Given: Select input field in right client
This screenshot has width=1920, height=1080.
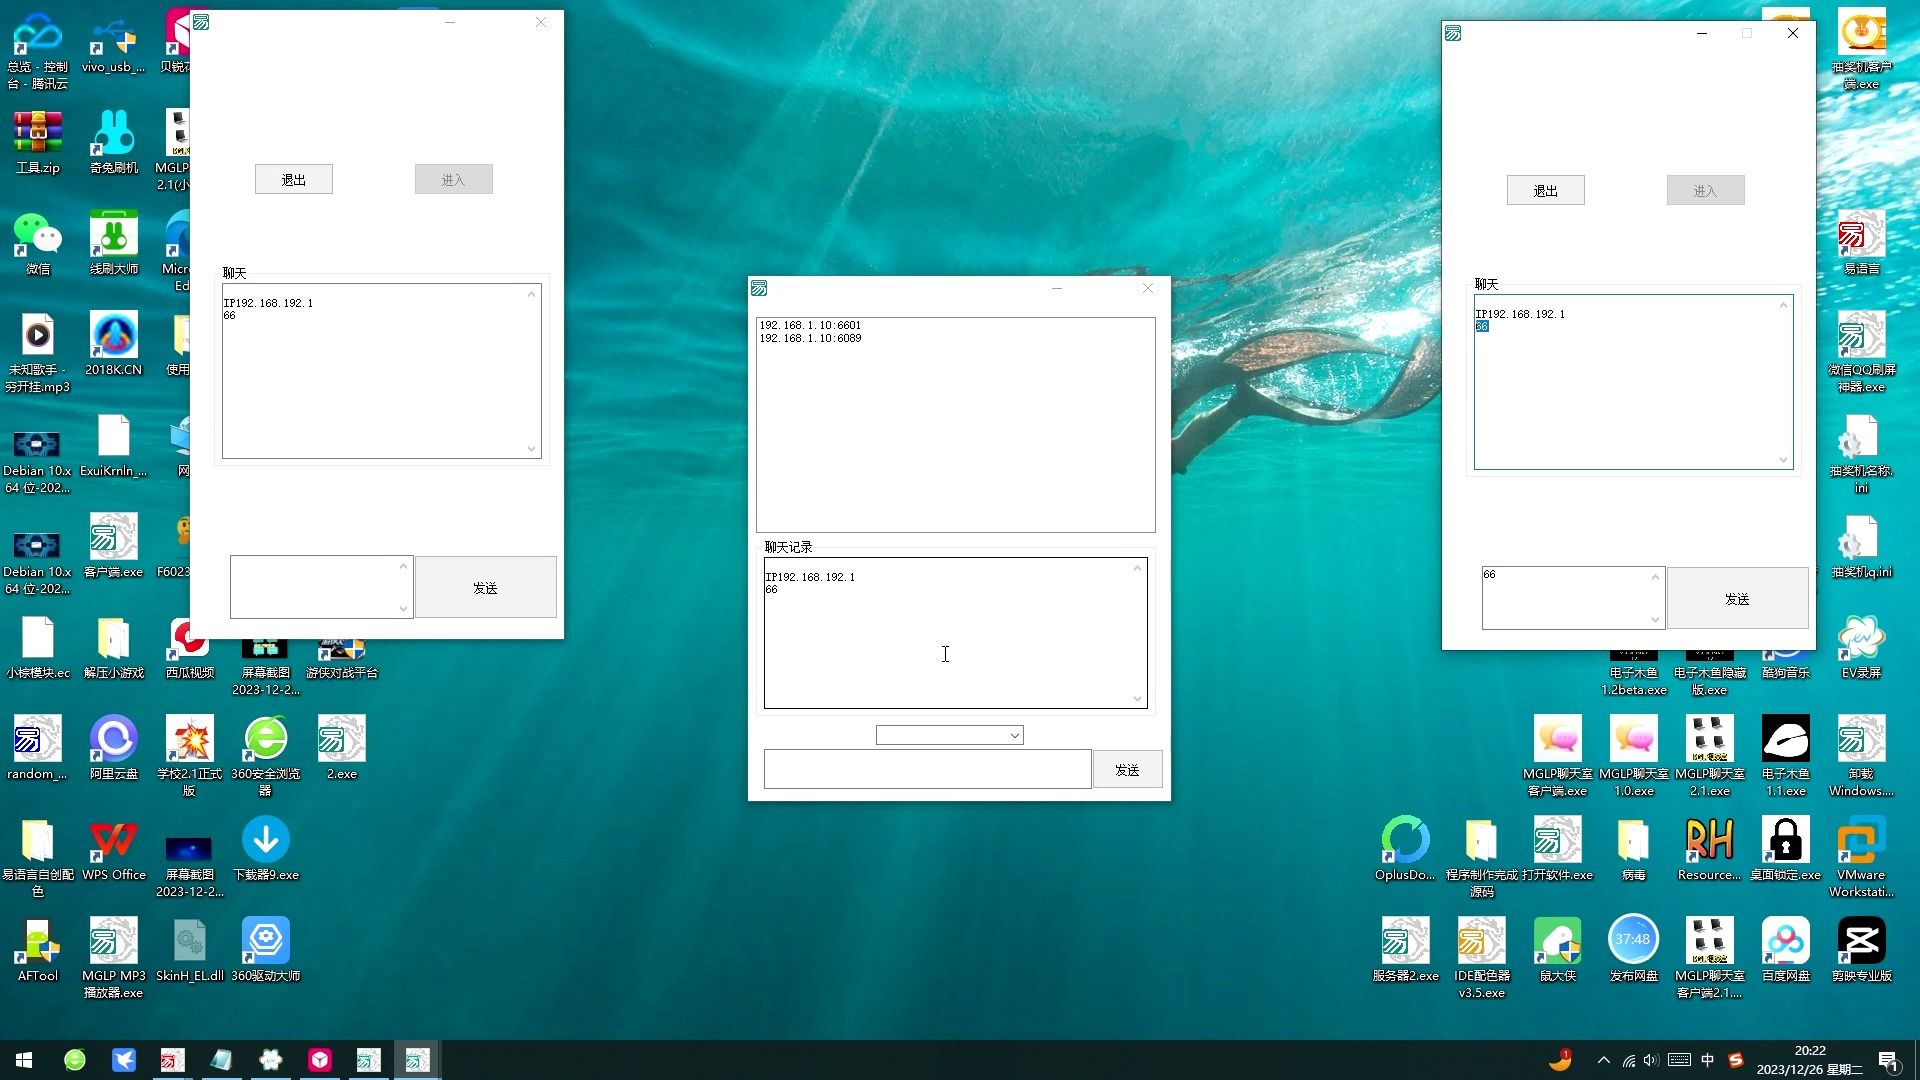Looking at the screenshot, I should click(x=1571, y=597).
